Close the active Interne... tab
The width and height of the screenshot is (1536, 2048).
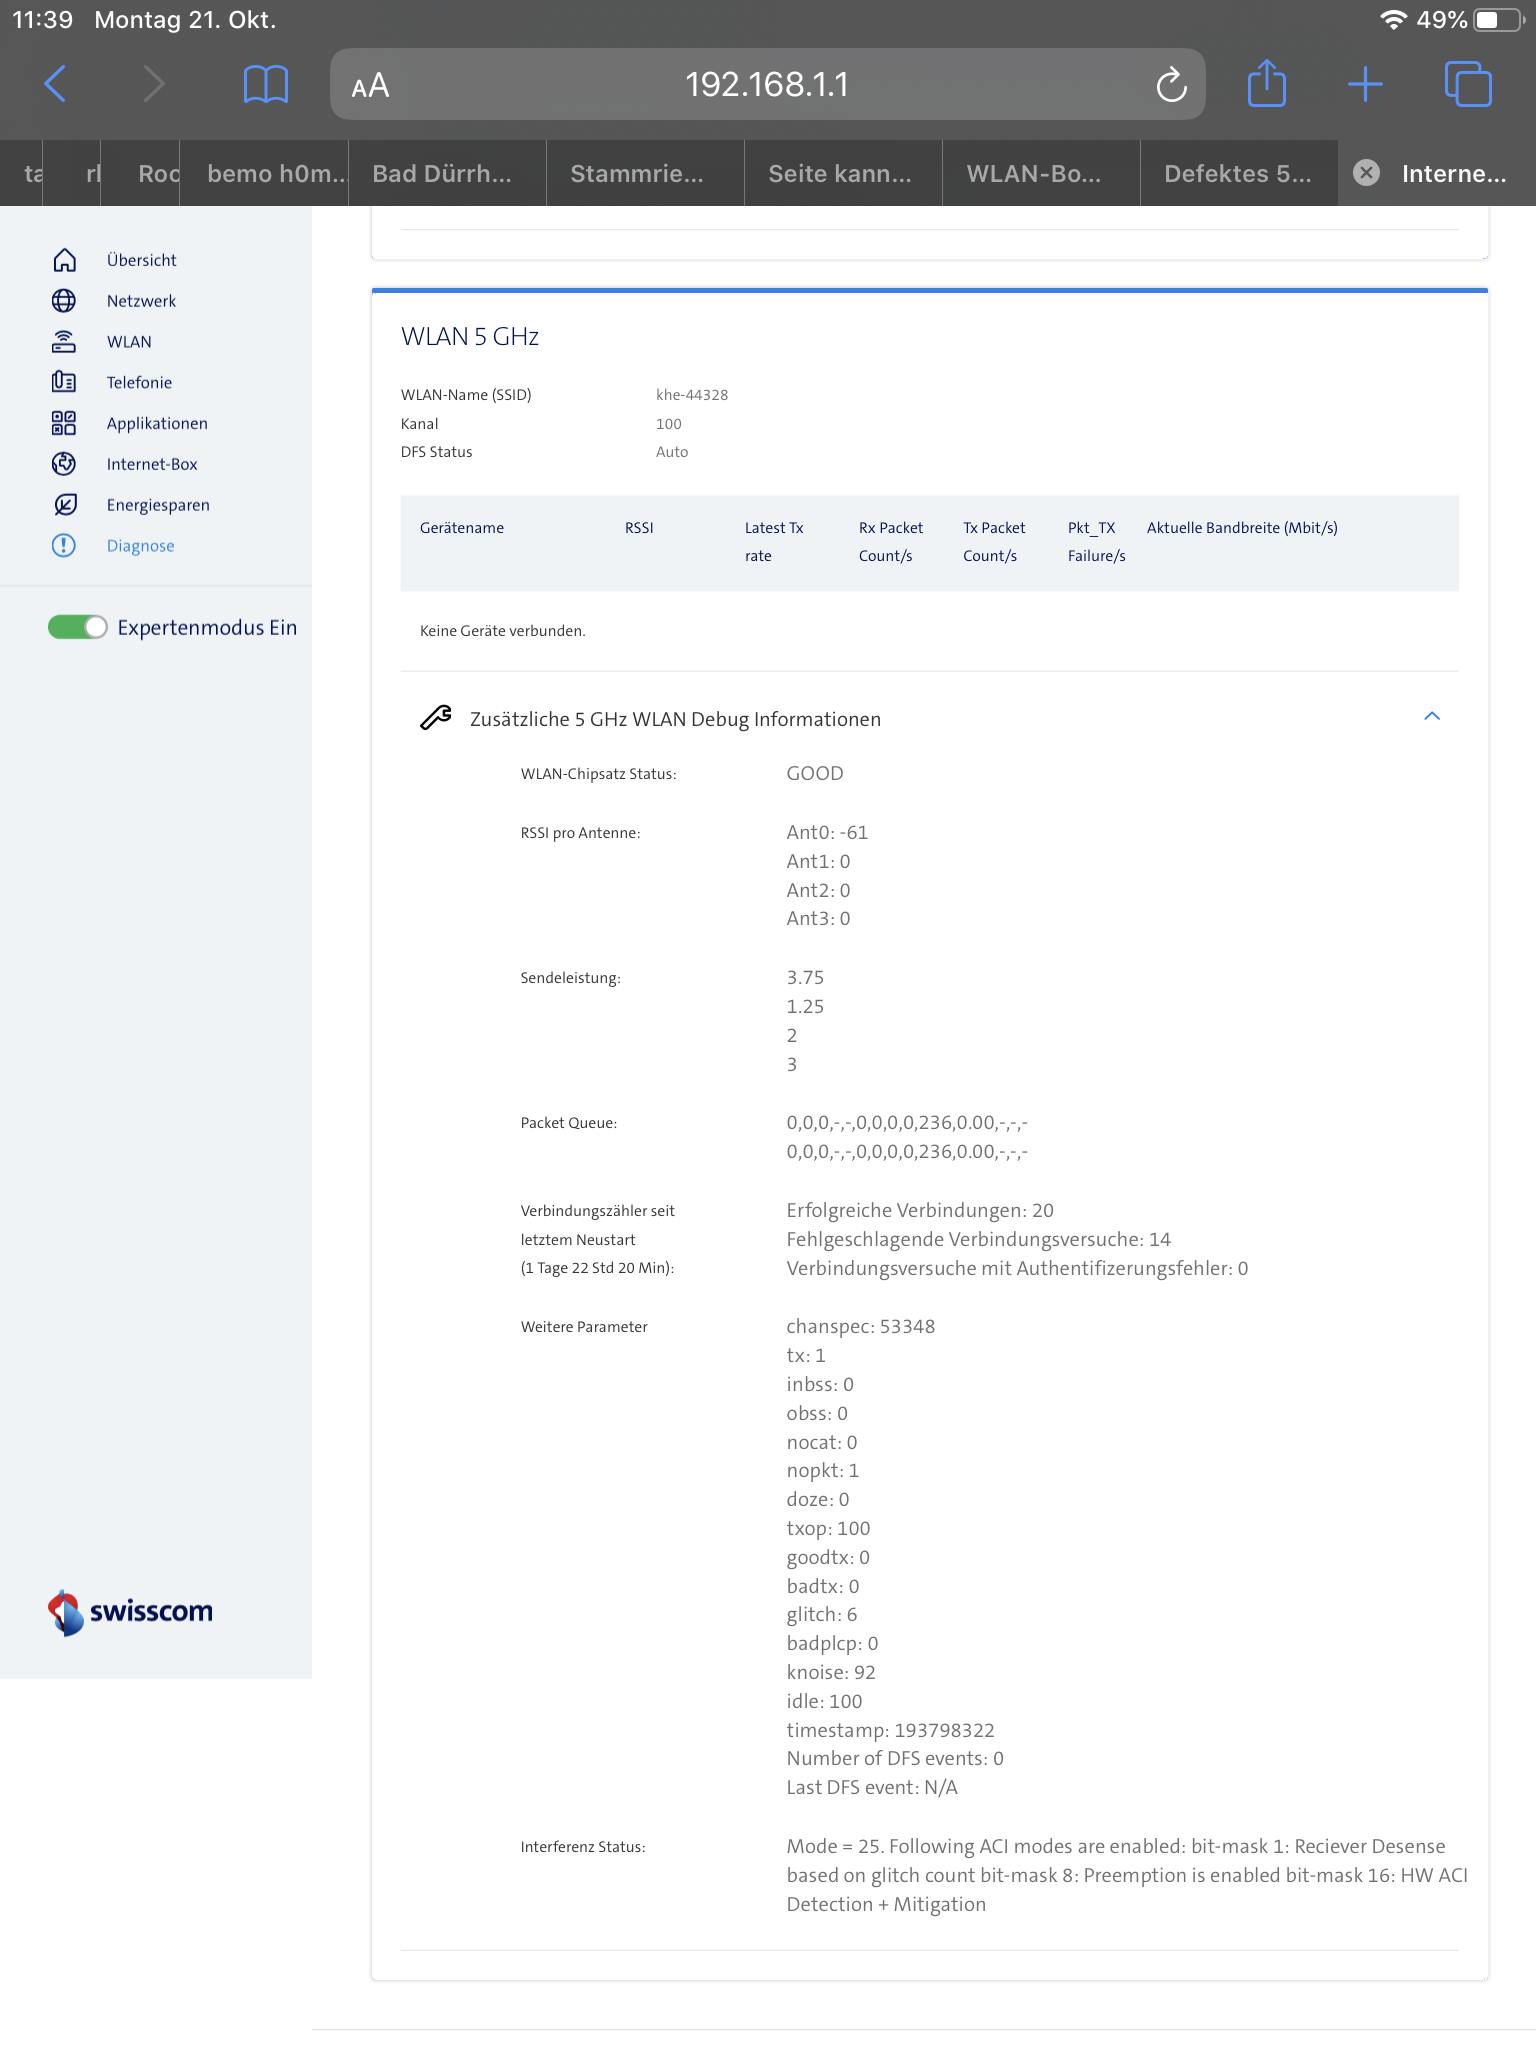(1366, 173)
